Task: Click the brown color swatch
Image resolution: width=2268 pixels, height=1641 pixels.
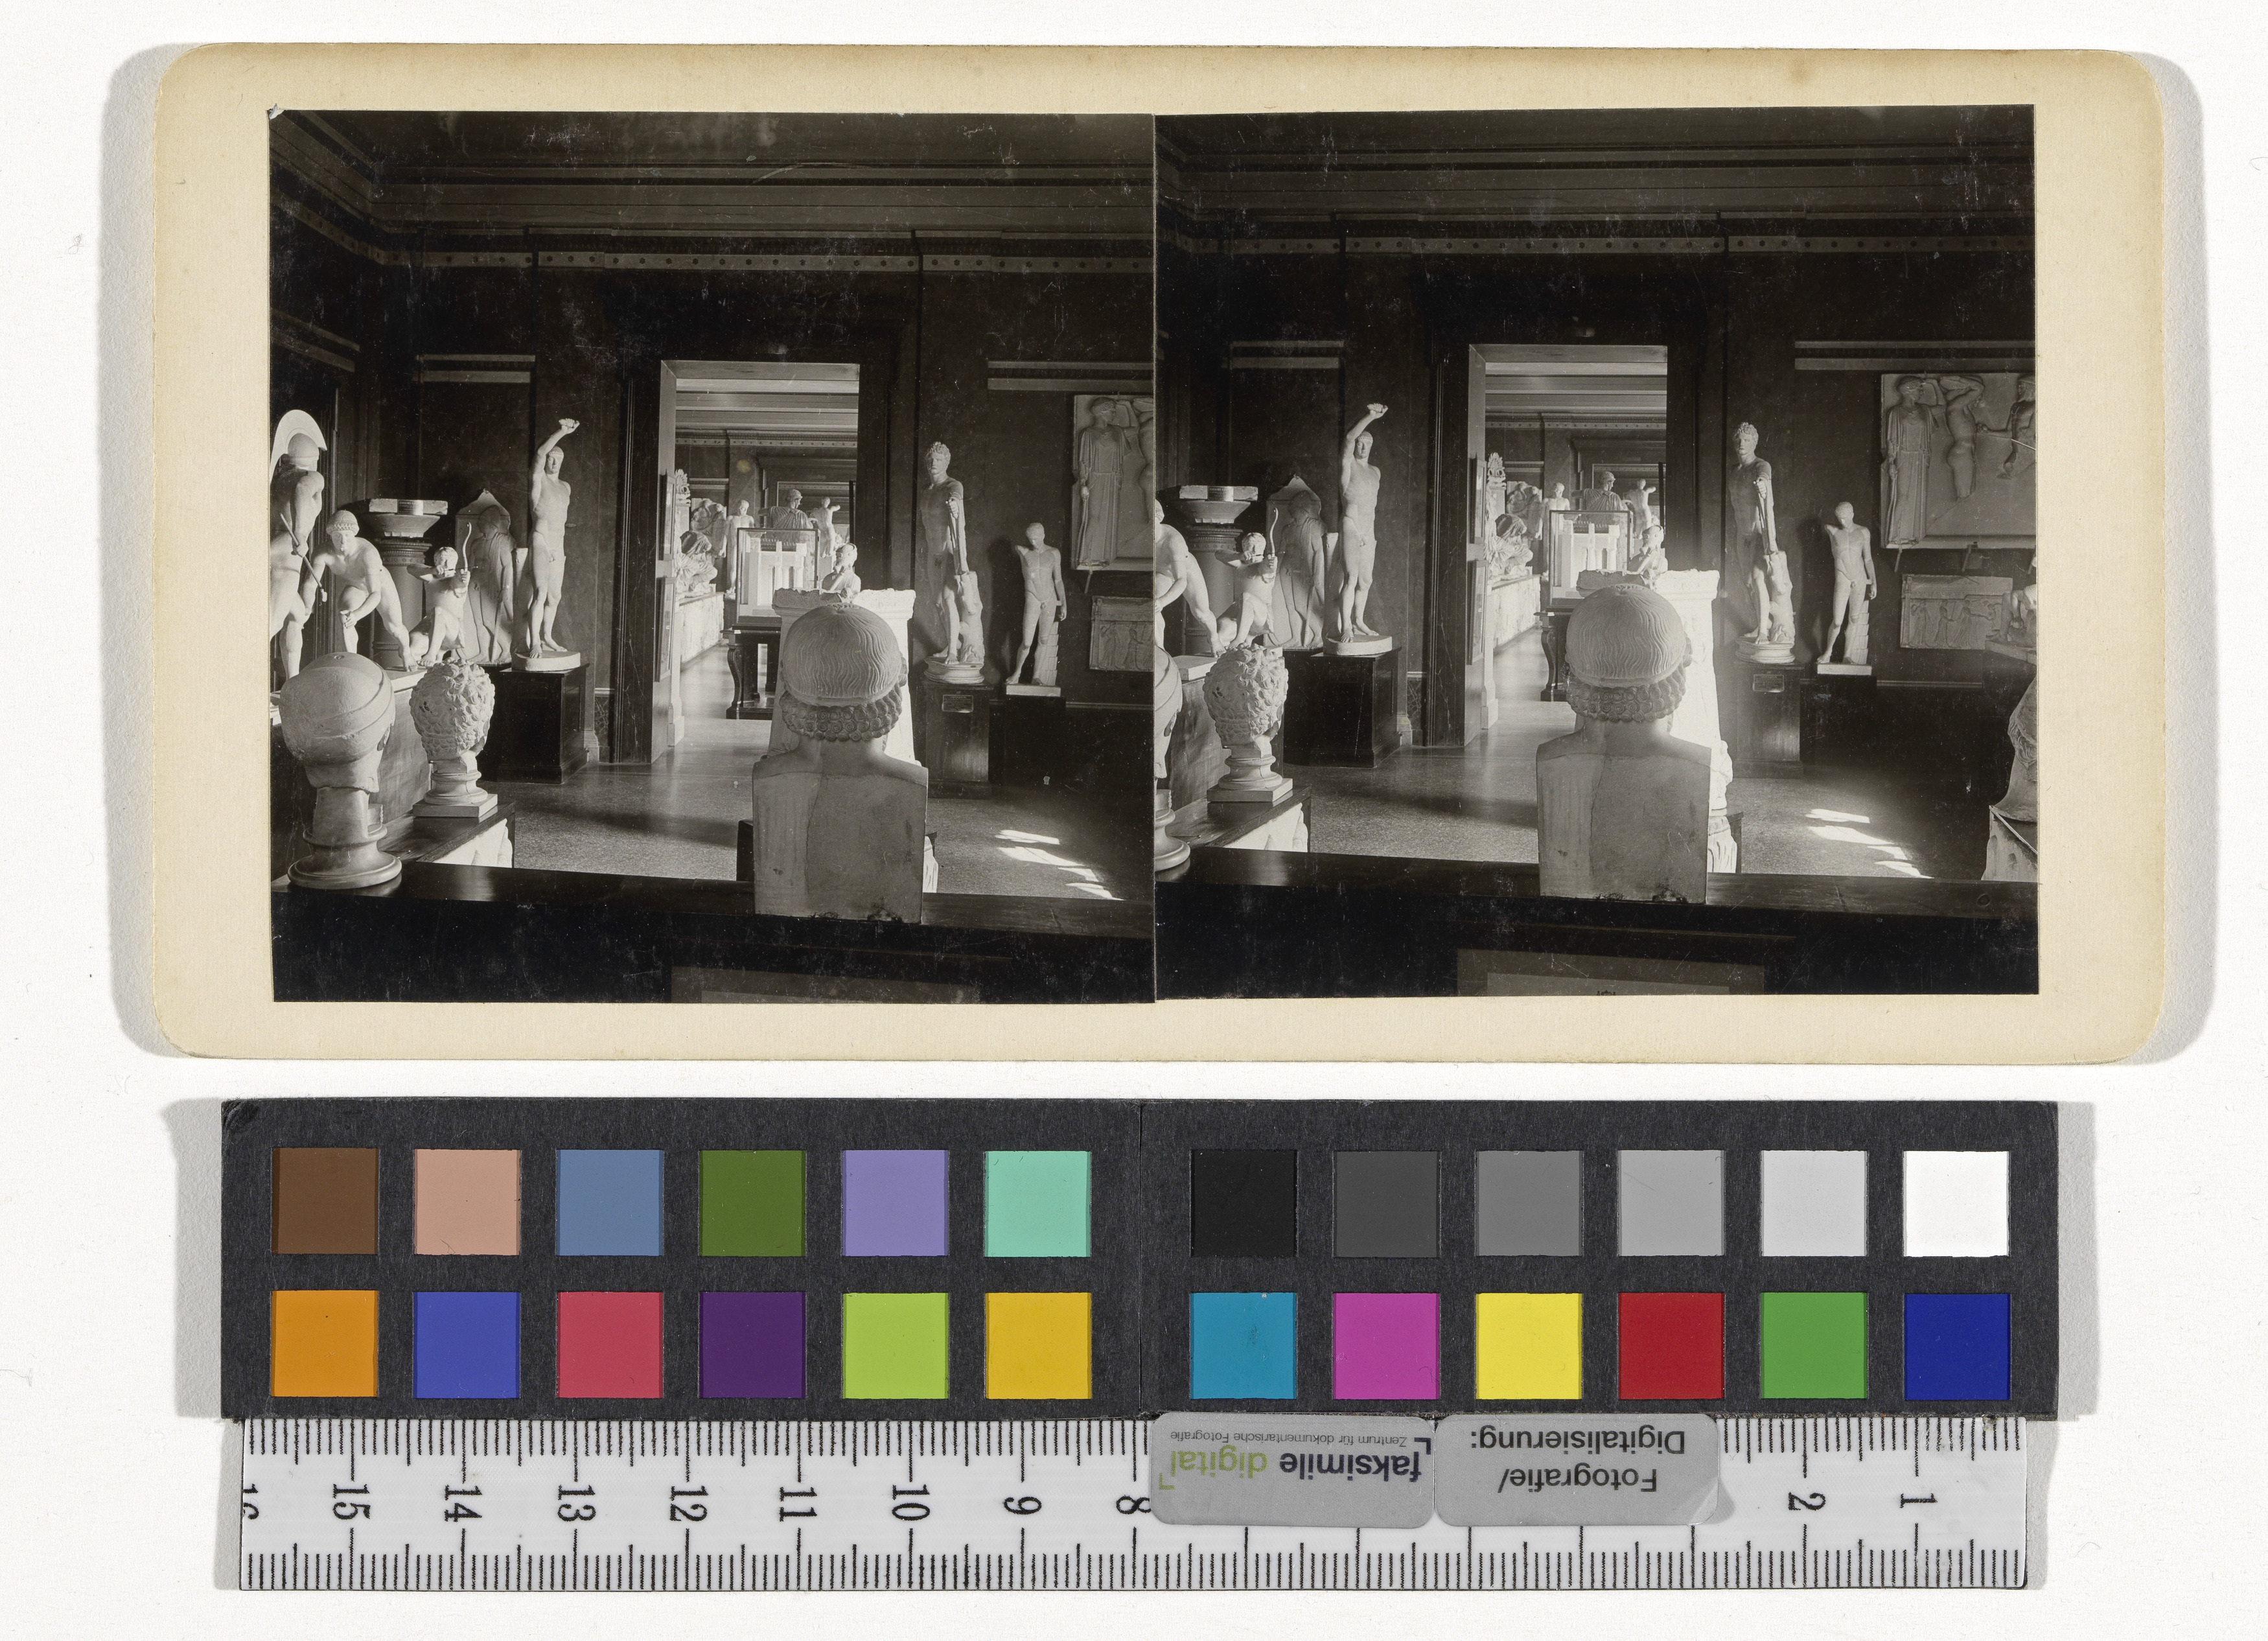Action: (325, 1201)
